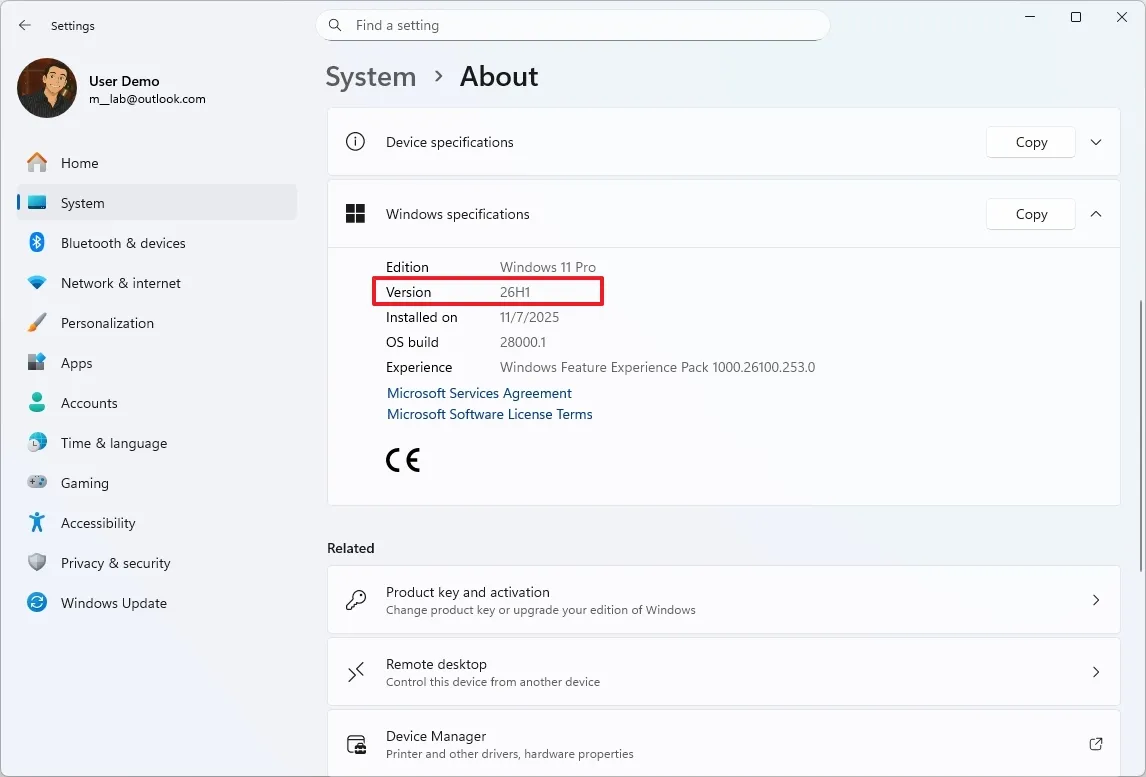Expand the Device specifications section
Screen dimensions: 1146x777
1095,142
